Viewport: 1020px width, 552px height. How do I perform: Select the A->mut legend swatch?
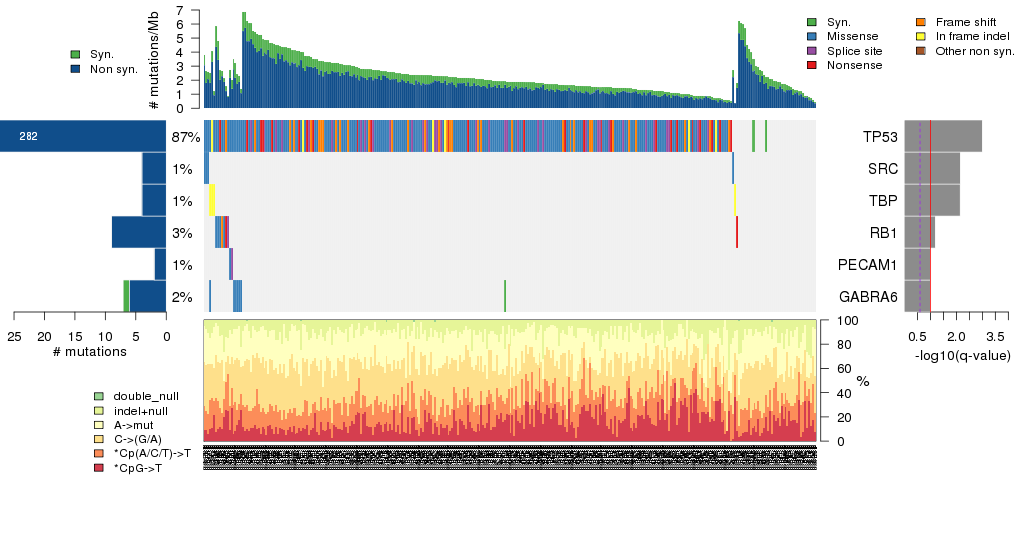99,425
